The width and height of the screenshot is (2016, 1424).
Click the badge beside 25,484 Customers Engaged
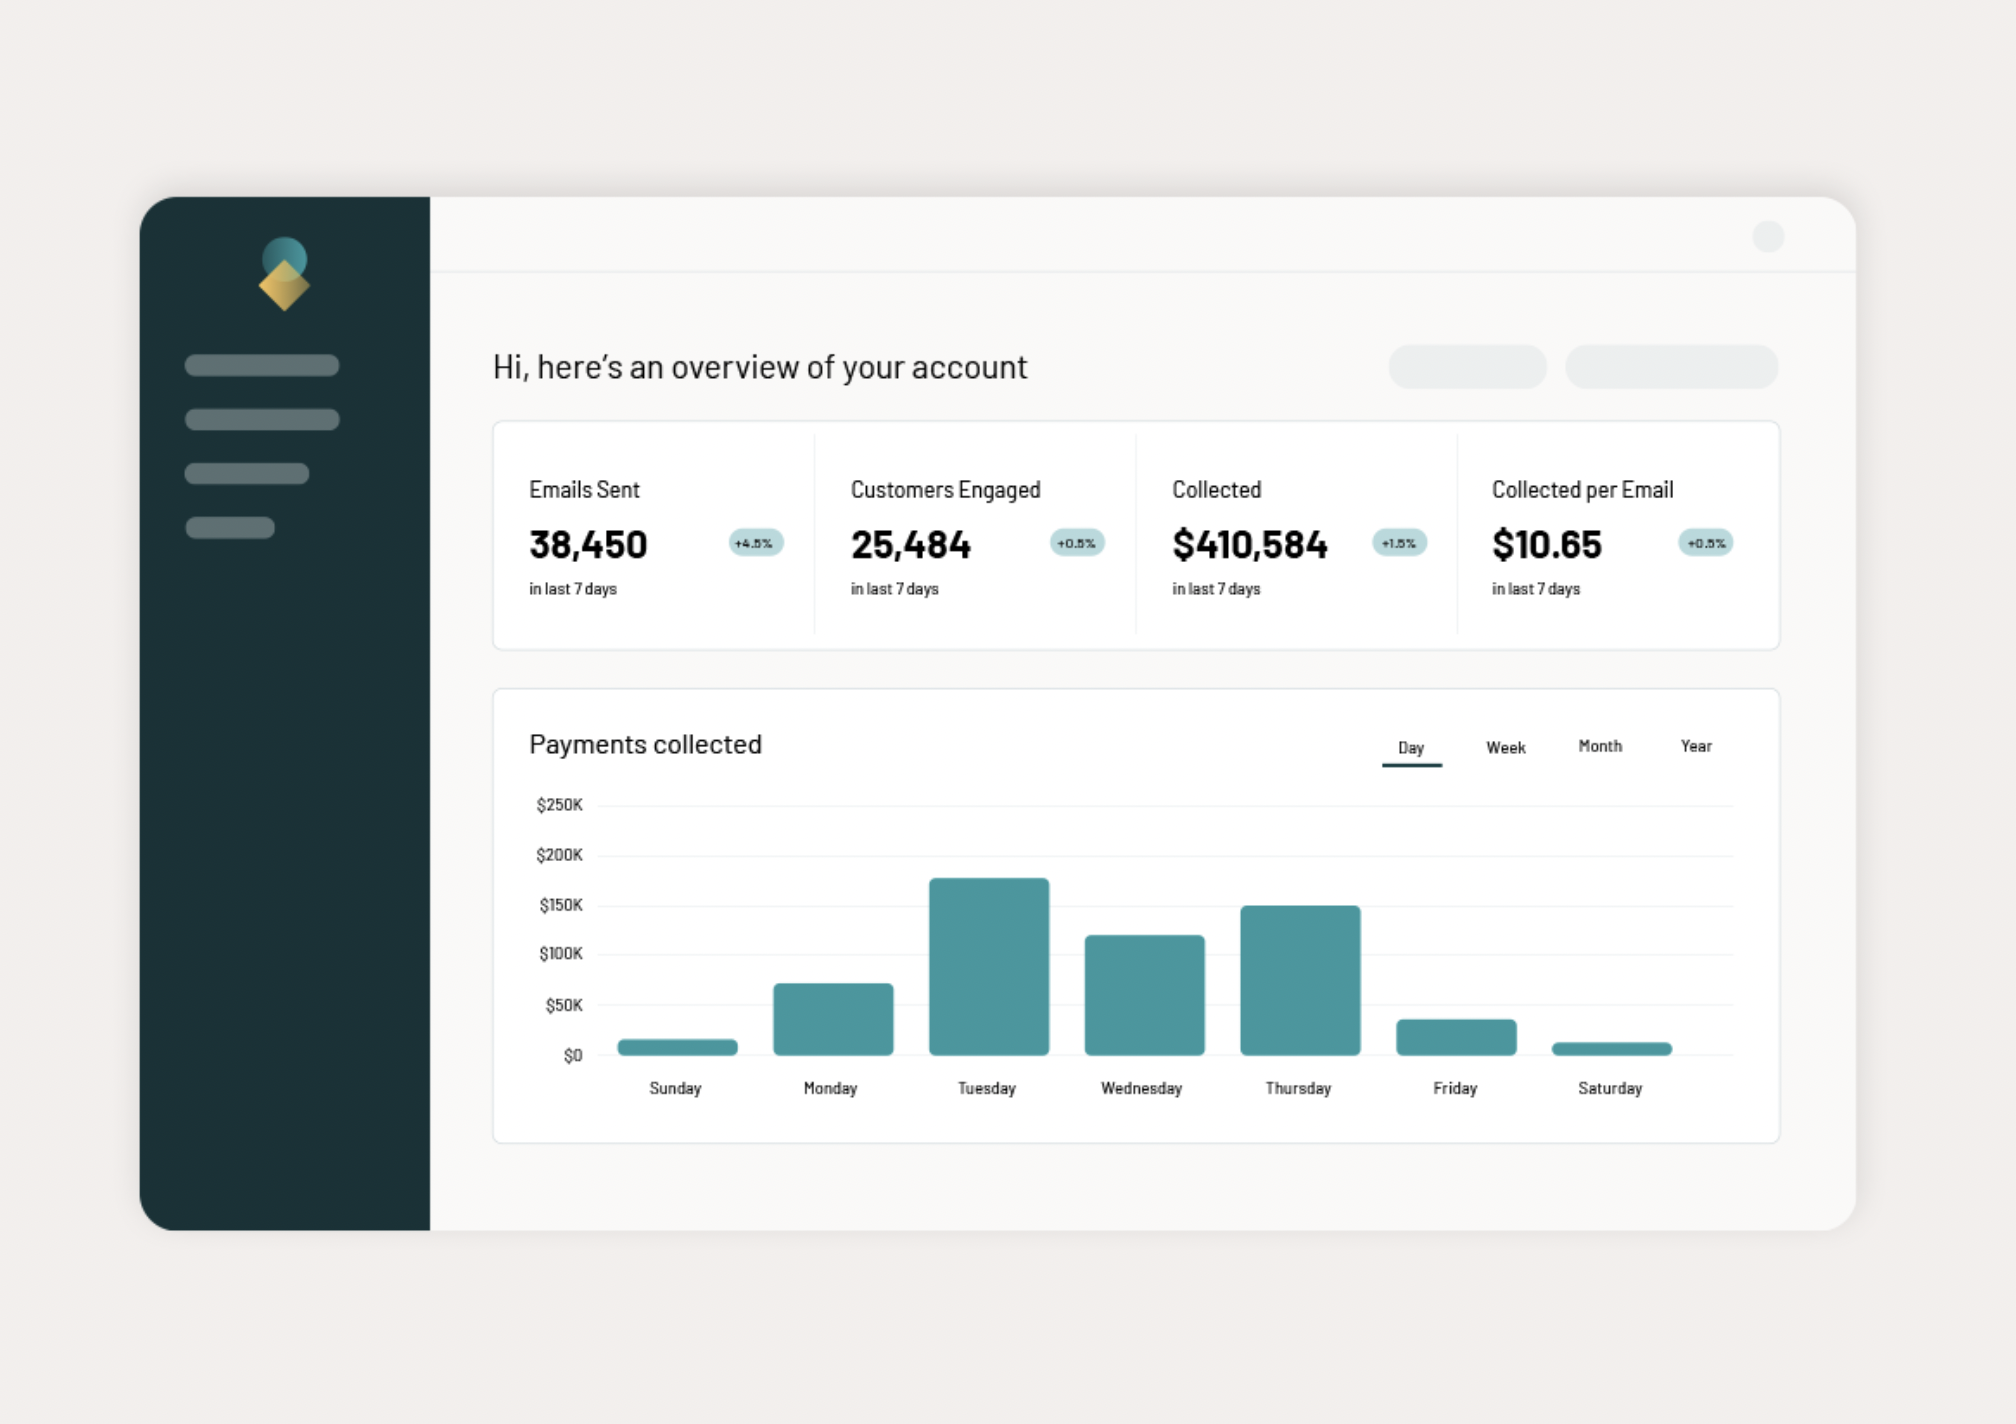1077,543
